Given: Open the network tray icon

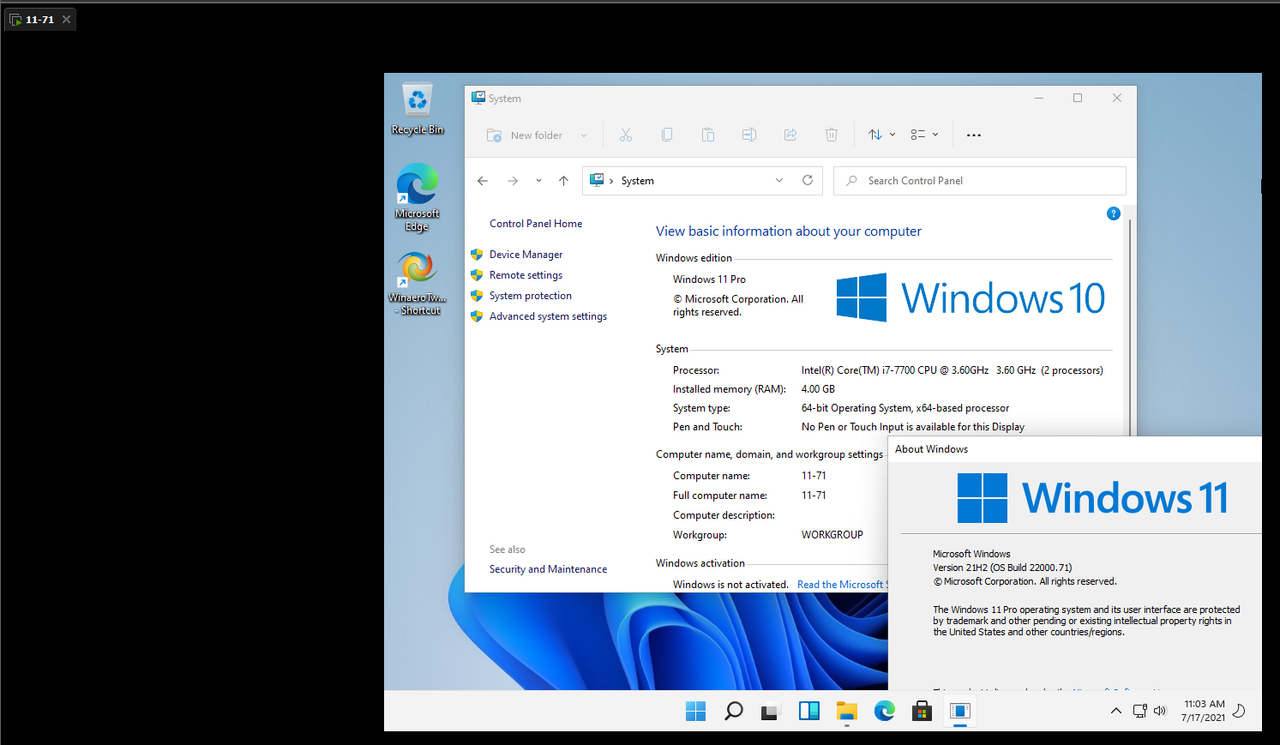Looking at the screenshot, I should [x=1140, y=711].
